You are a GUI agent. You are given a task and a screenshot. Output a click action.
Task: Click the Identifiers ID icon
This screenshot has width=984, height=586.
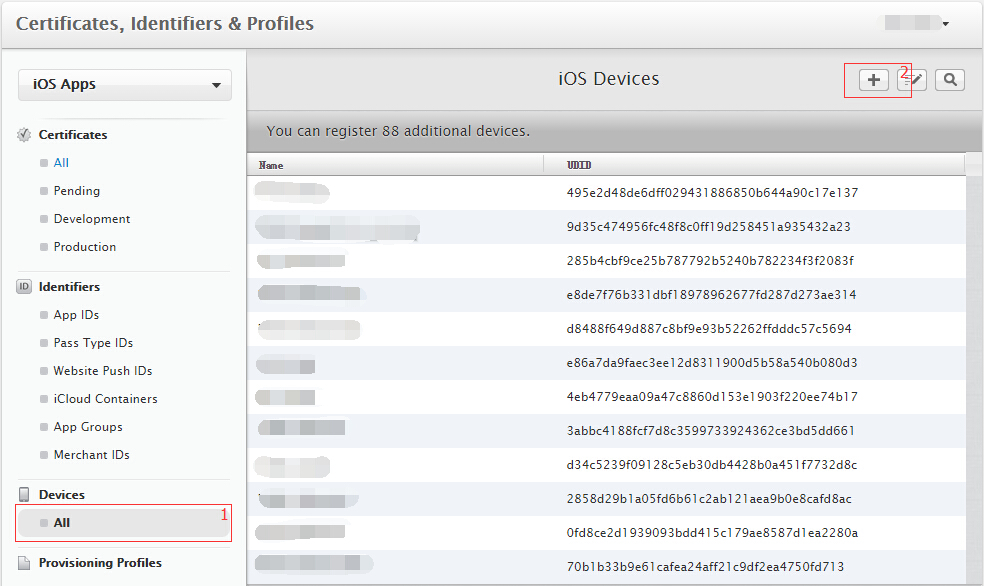(24, 287)
